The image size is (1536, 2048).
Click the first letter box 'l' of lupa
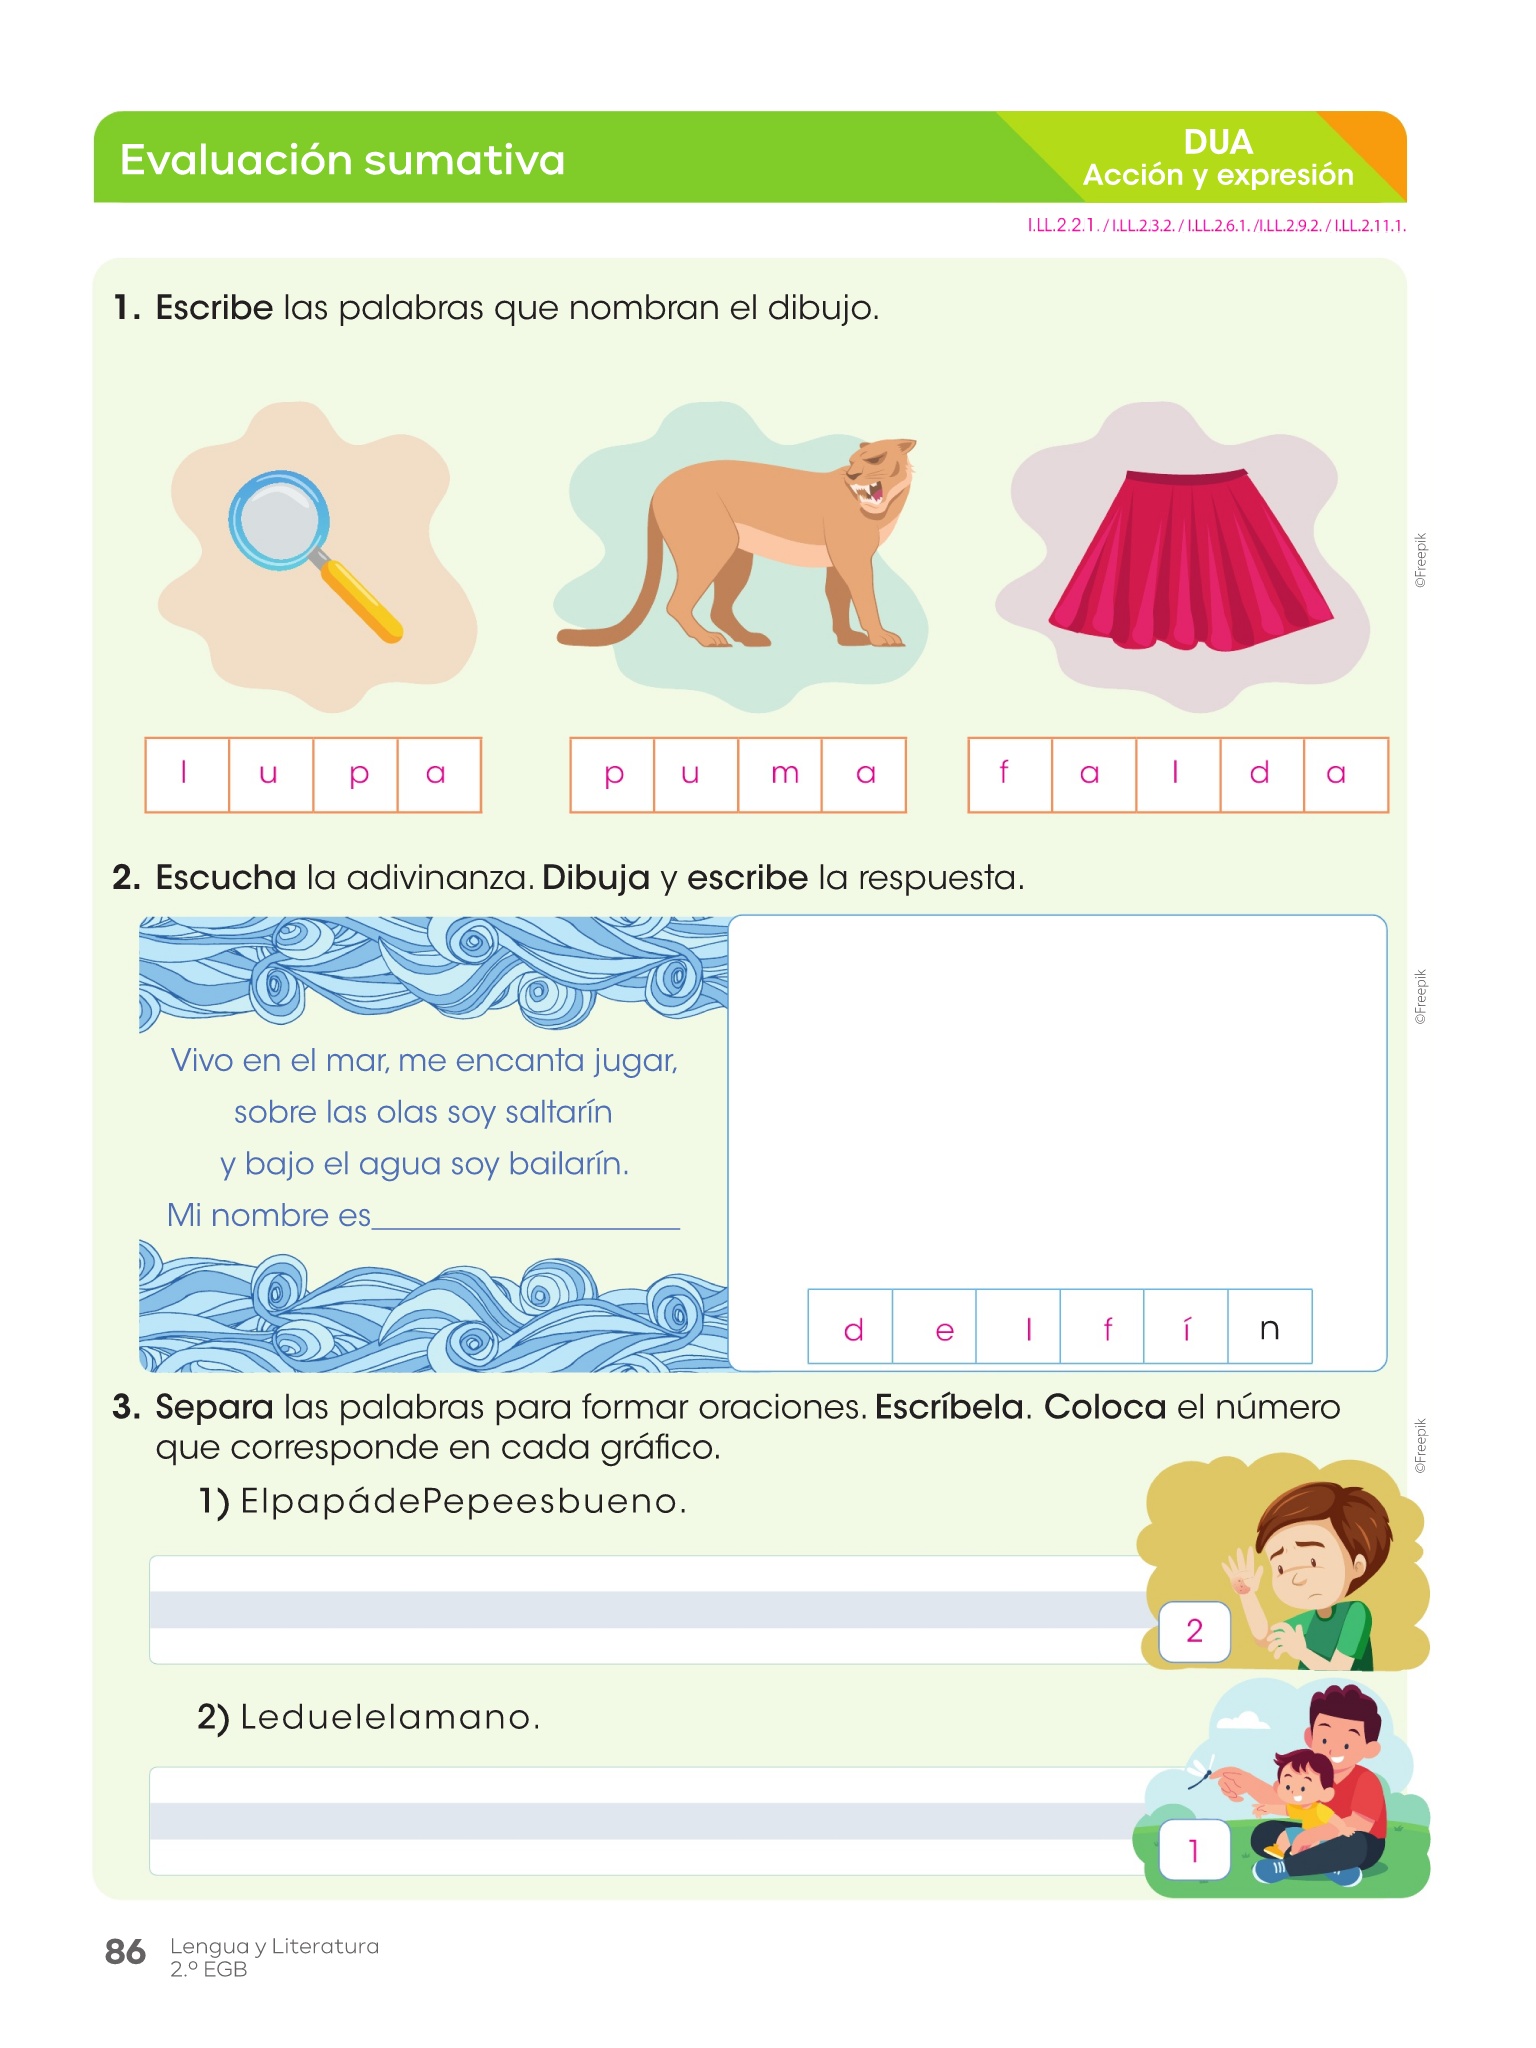[x=187, y=775]
